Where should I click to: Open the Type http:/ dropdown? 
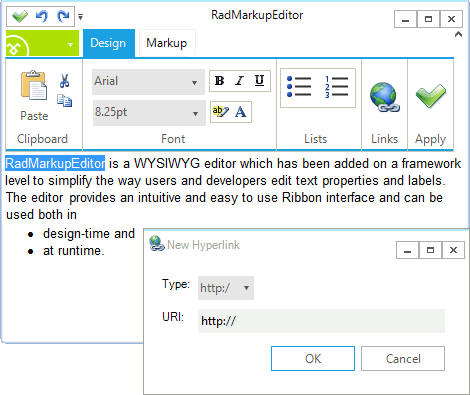coord(226,288)
